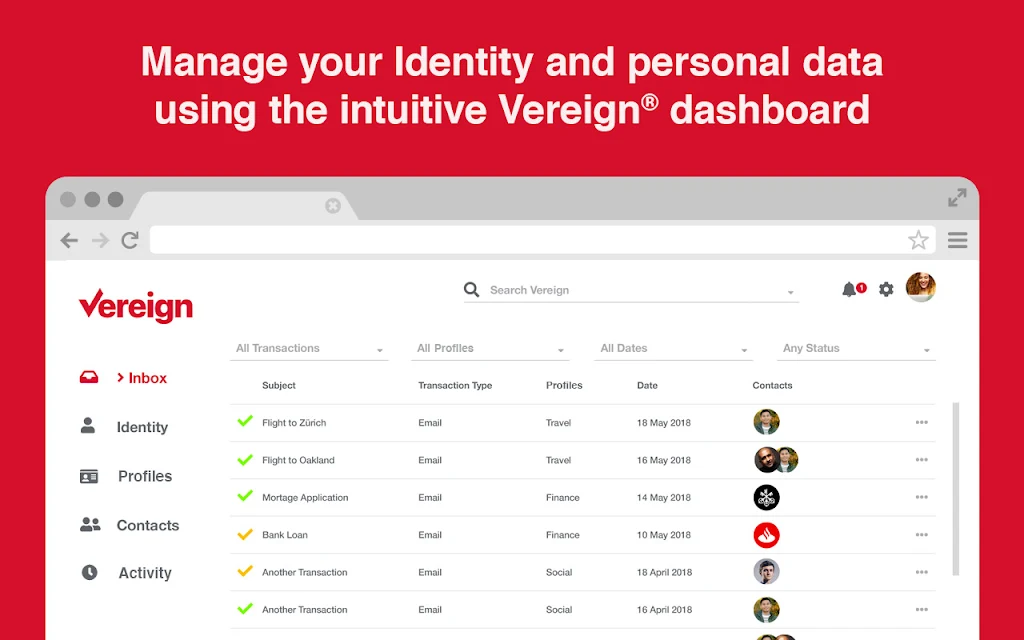Open the Activity section

(x=145, y=573)
